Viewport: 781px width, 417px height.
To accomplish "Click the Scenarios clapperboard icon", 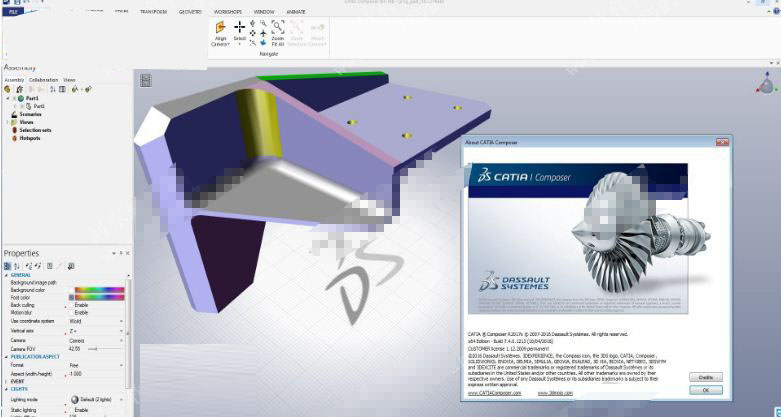I will point(14,114).
